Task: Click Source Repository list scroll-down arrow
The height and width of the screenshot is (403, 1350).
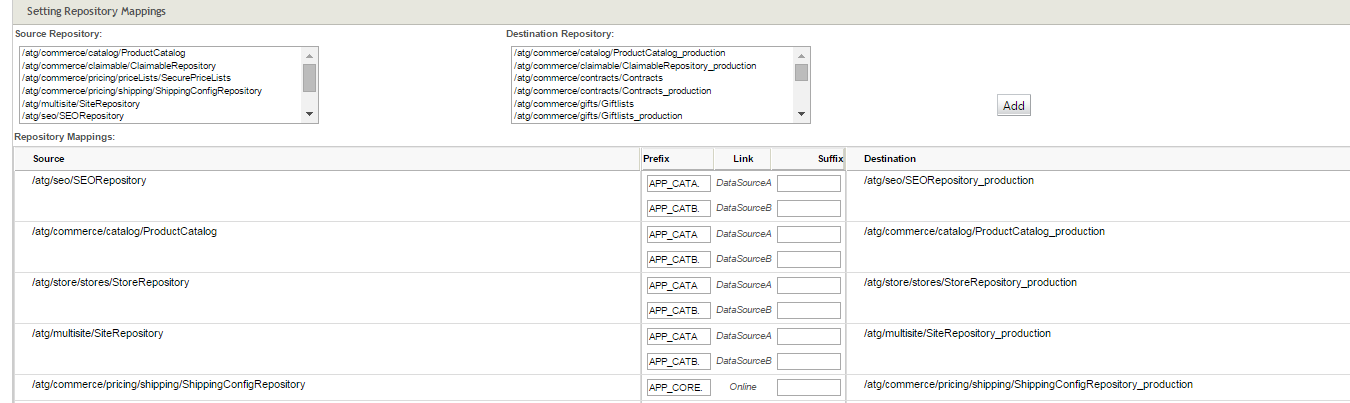Action: click(310, 114)
